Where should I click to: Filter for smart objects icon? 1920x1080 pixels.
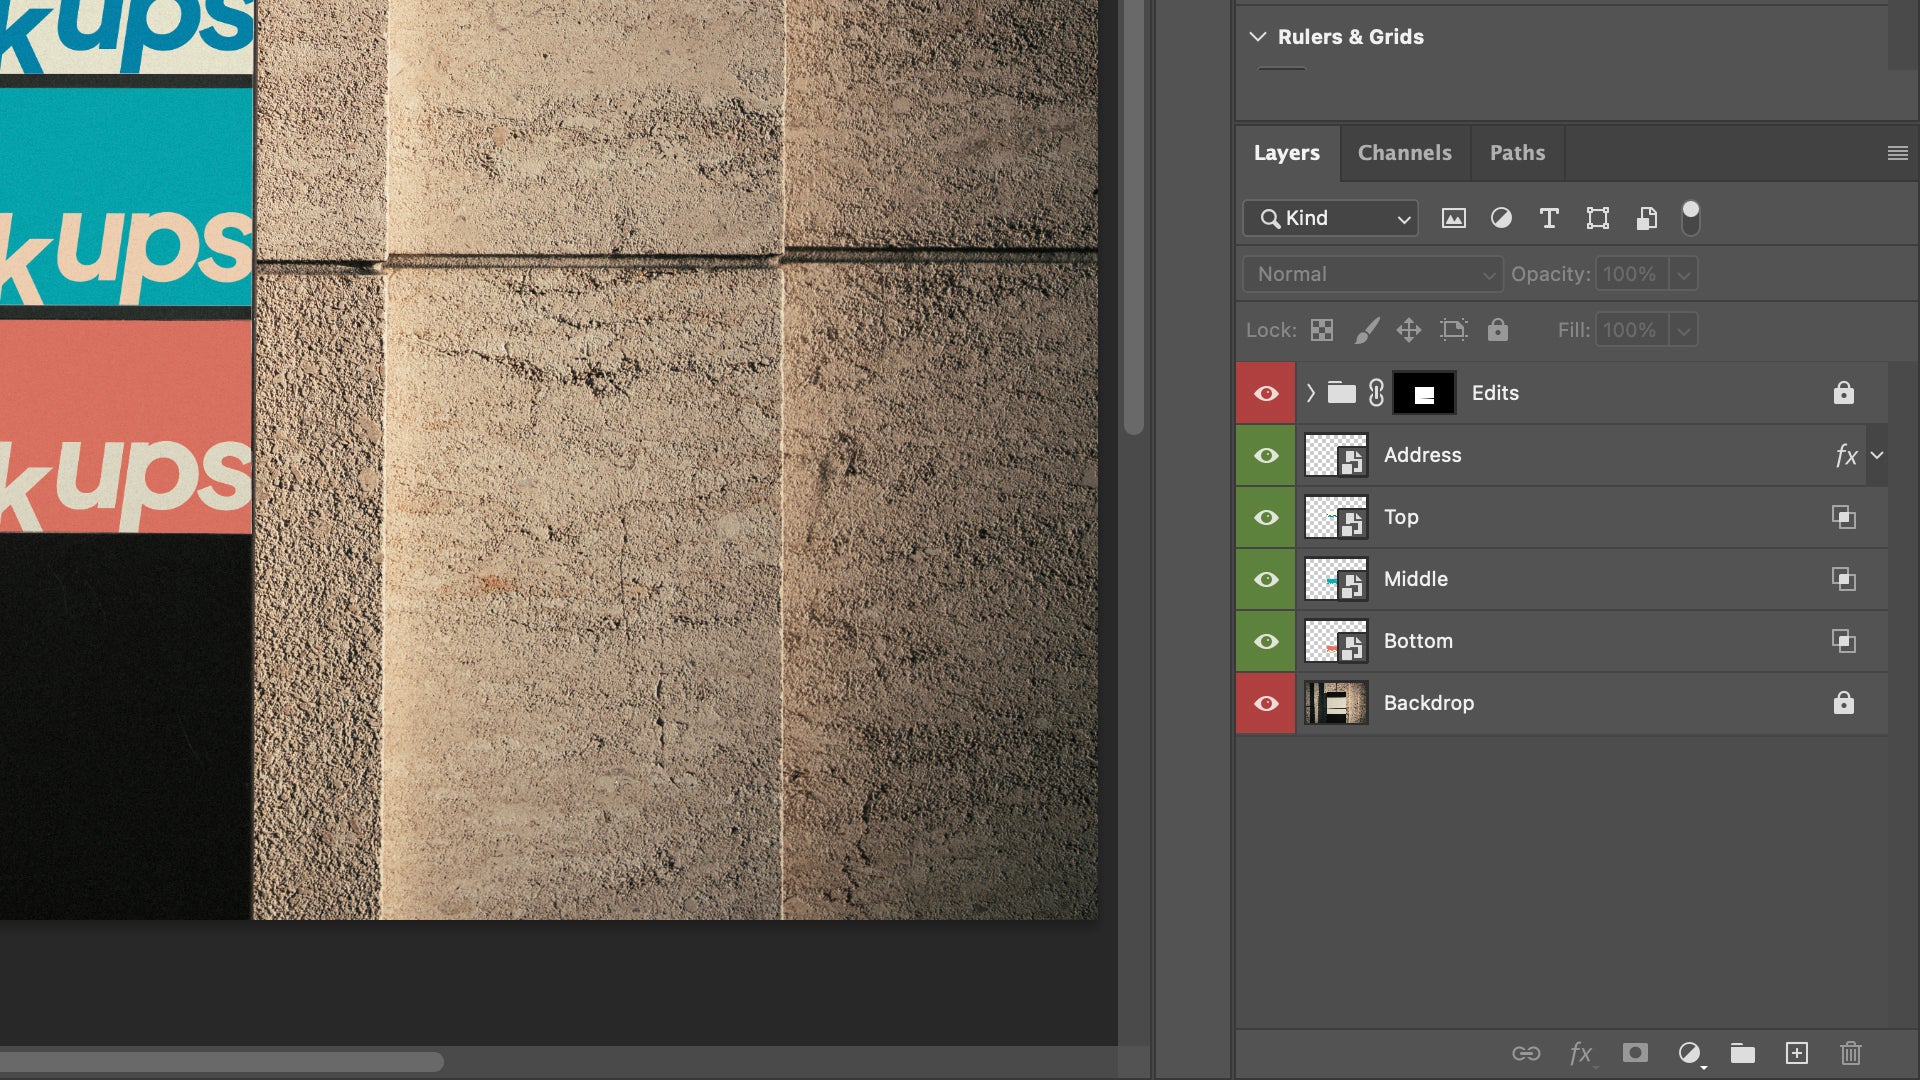coord(1646,218)
